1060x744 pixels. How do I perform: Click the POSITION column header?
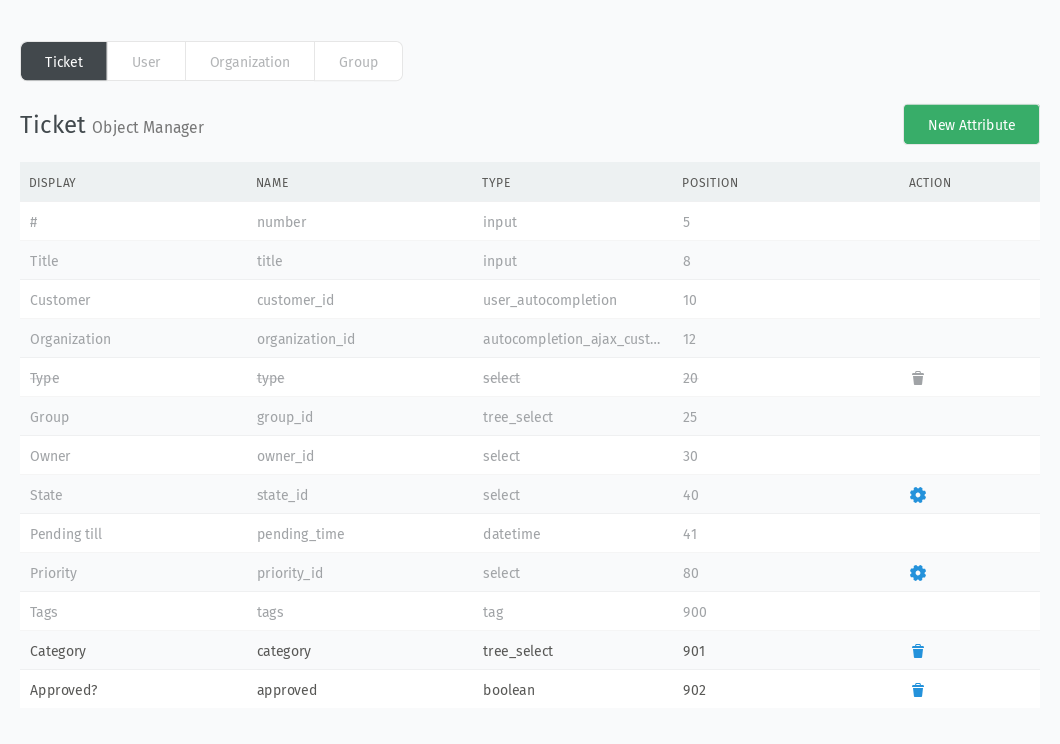(x=710, y=182)
